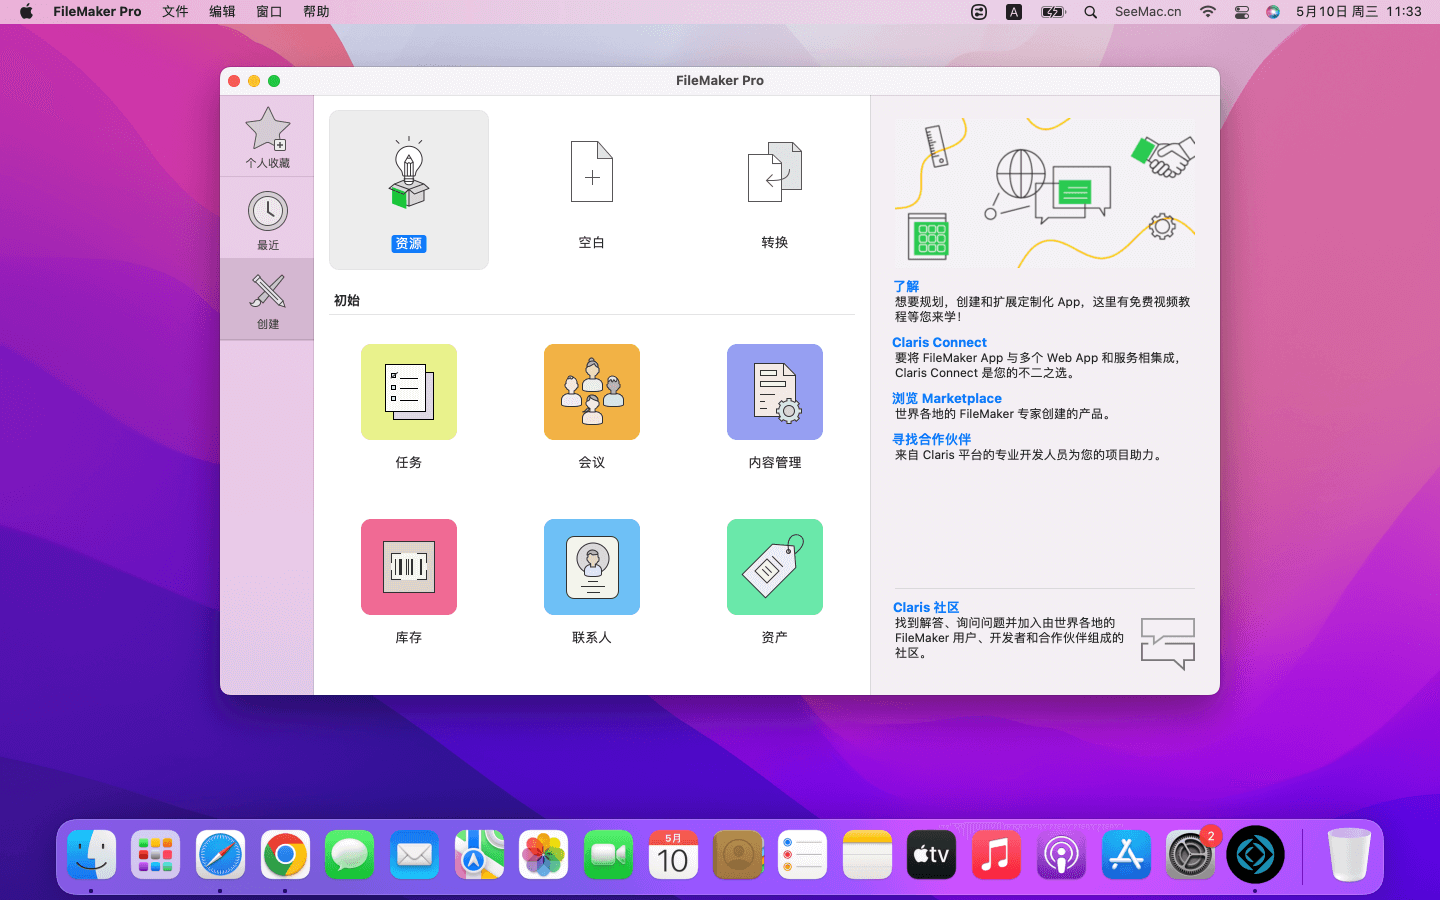
Task: Open the 会议 meetings starter template
Action: click(x=592, y=392)
